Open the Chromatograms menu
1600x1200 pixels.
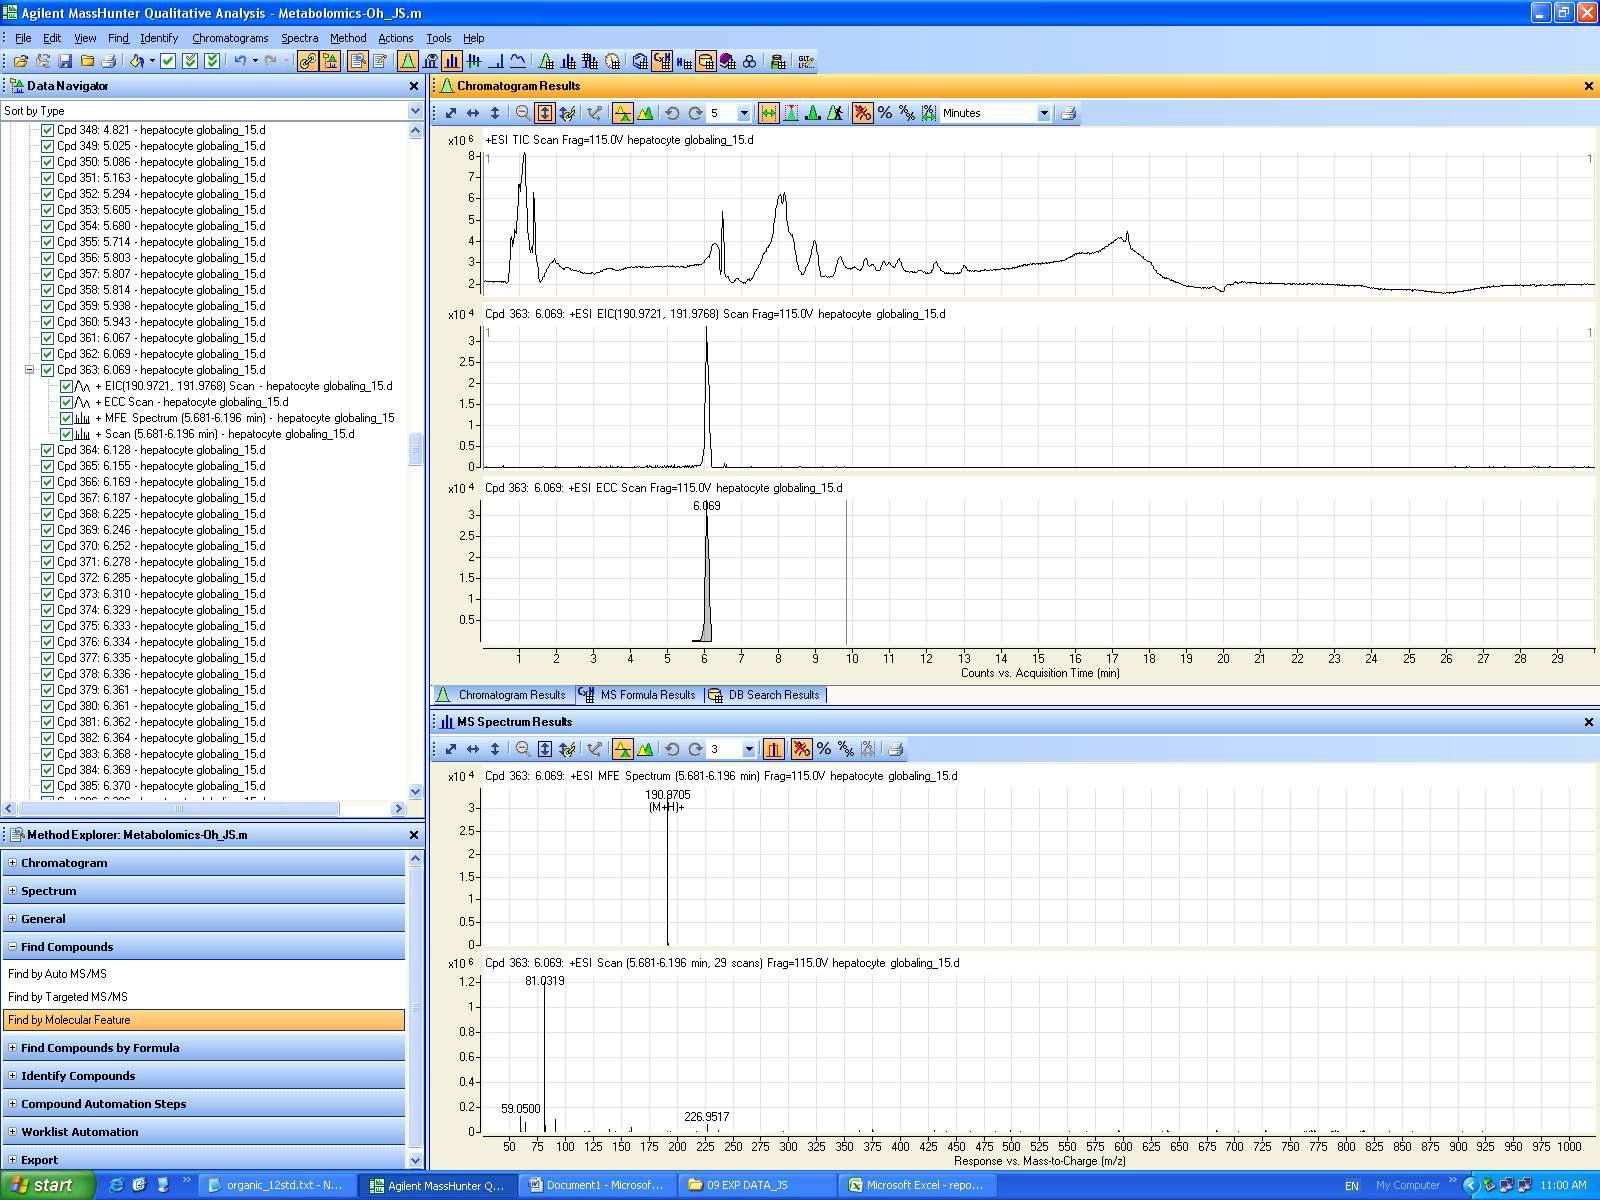tap(230, 38)
